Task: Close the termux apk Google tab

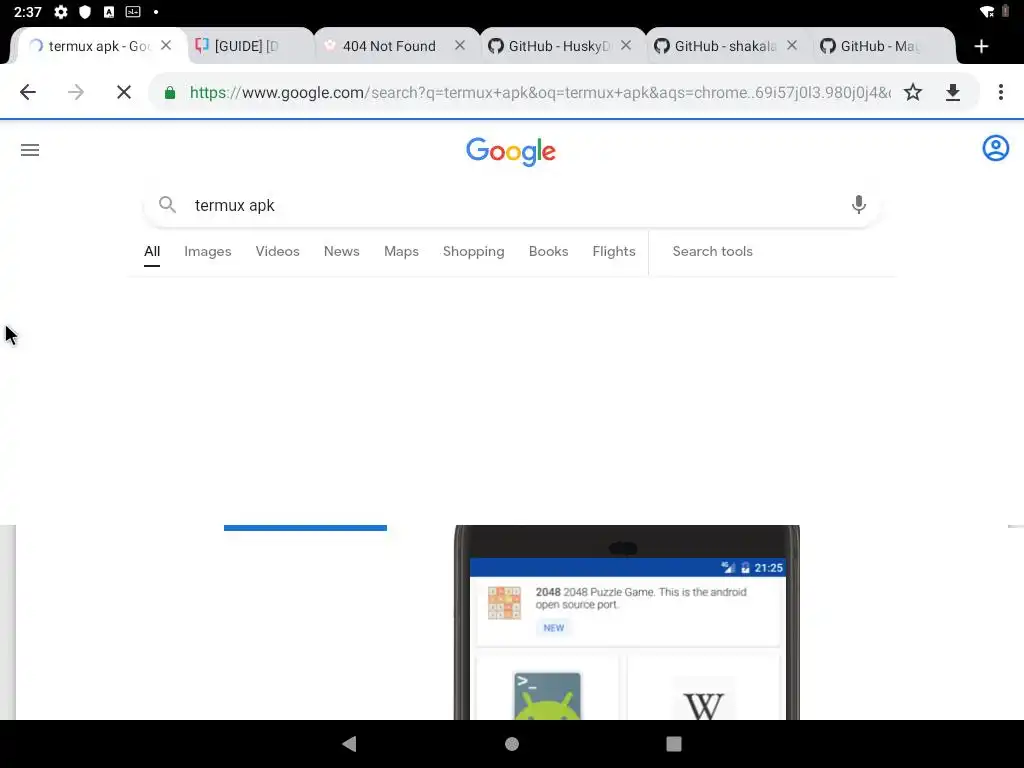Action: [166, 45]
